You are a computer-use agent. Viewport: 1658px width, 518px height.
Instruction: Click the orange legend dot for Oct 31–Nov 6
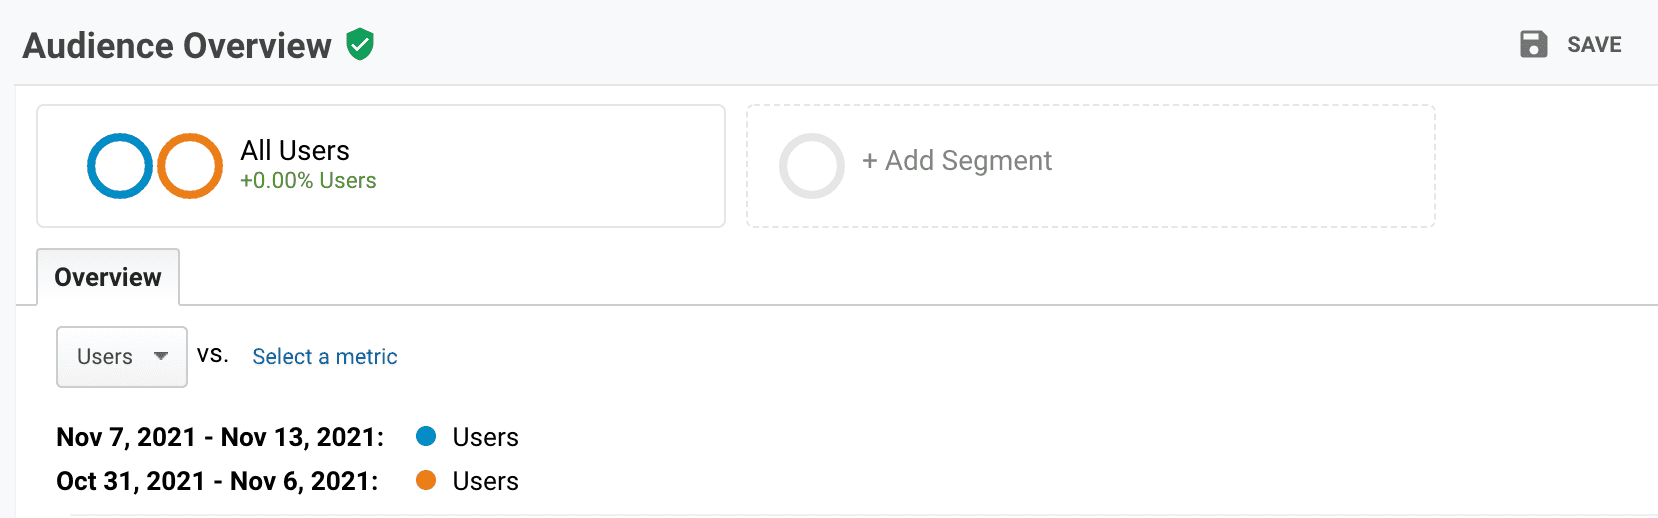[426, 480]
